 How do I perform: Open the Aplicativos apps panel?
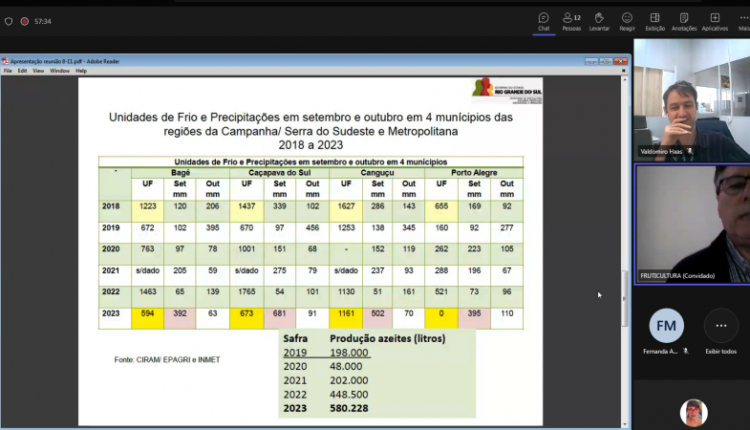(714, 20)
